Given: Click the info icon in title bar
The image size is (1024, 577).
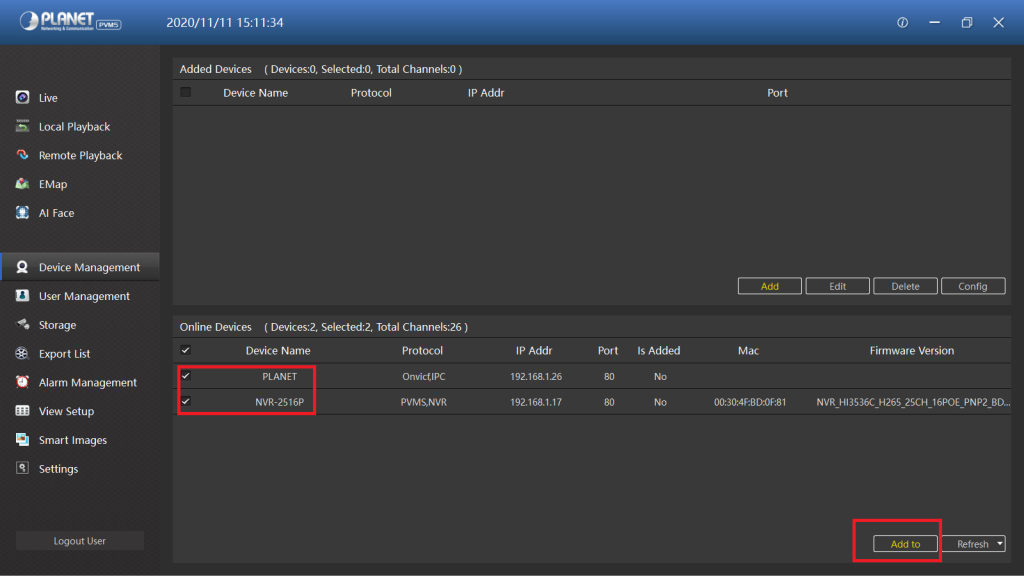Looking at the screenshot, I should tap(903, 22).
